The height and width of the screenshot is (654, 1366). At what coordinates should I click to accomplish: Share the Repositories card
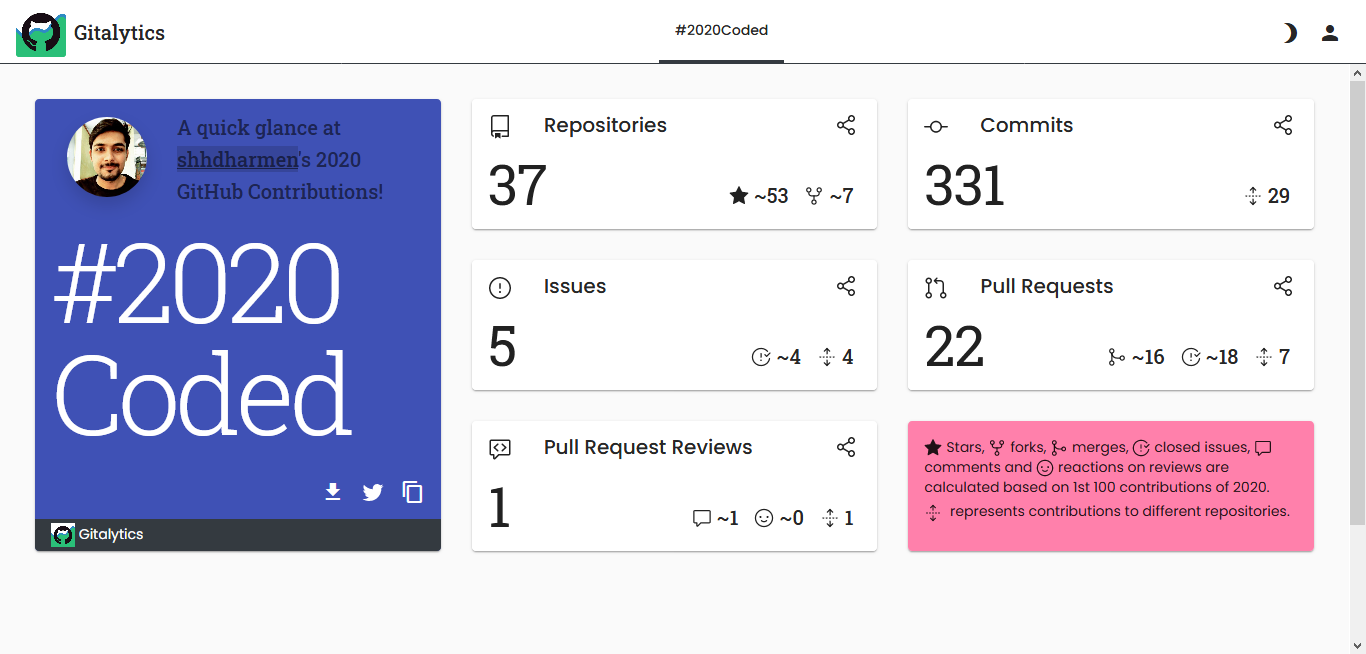[846, 125]
